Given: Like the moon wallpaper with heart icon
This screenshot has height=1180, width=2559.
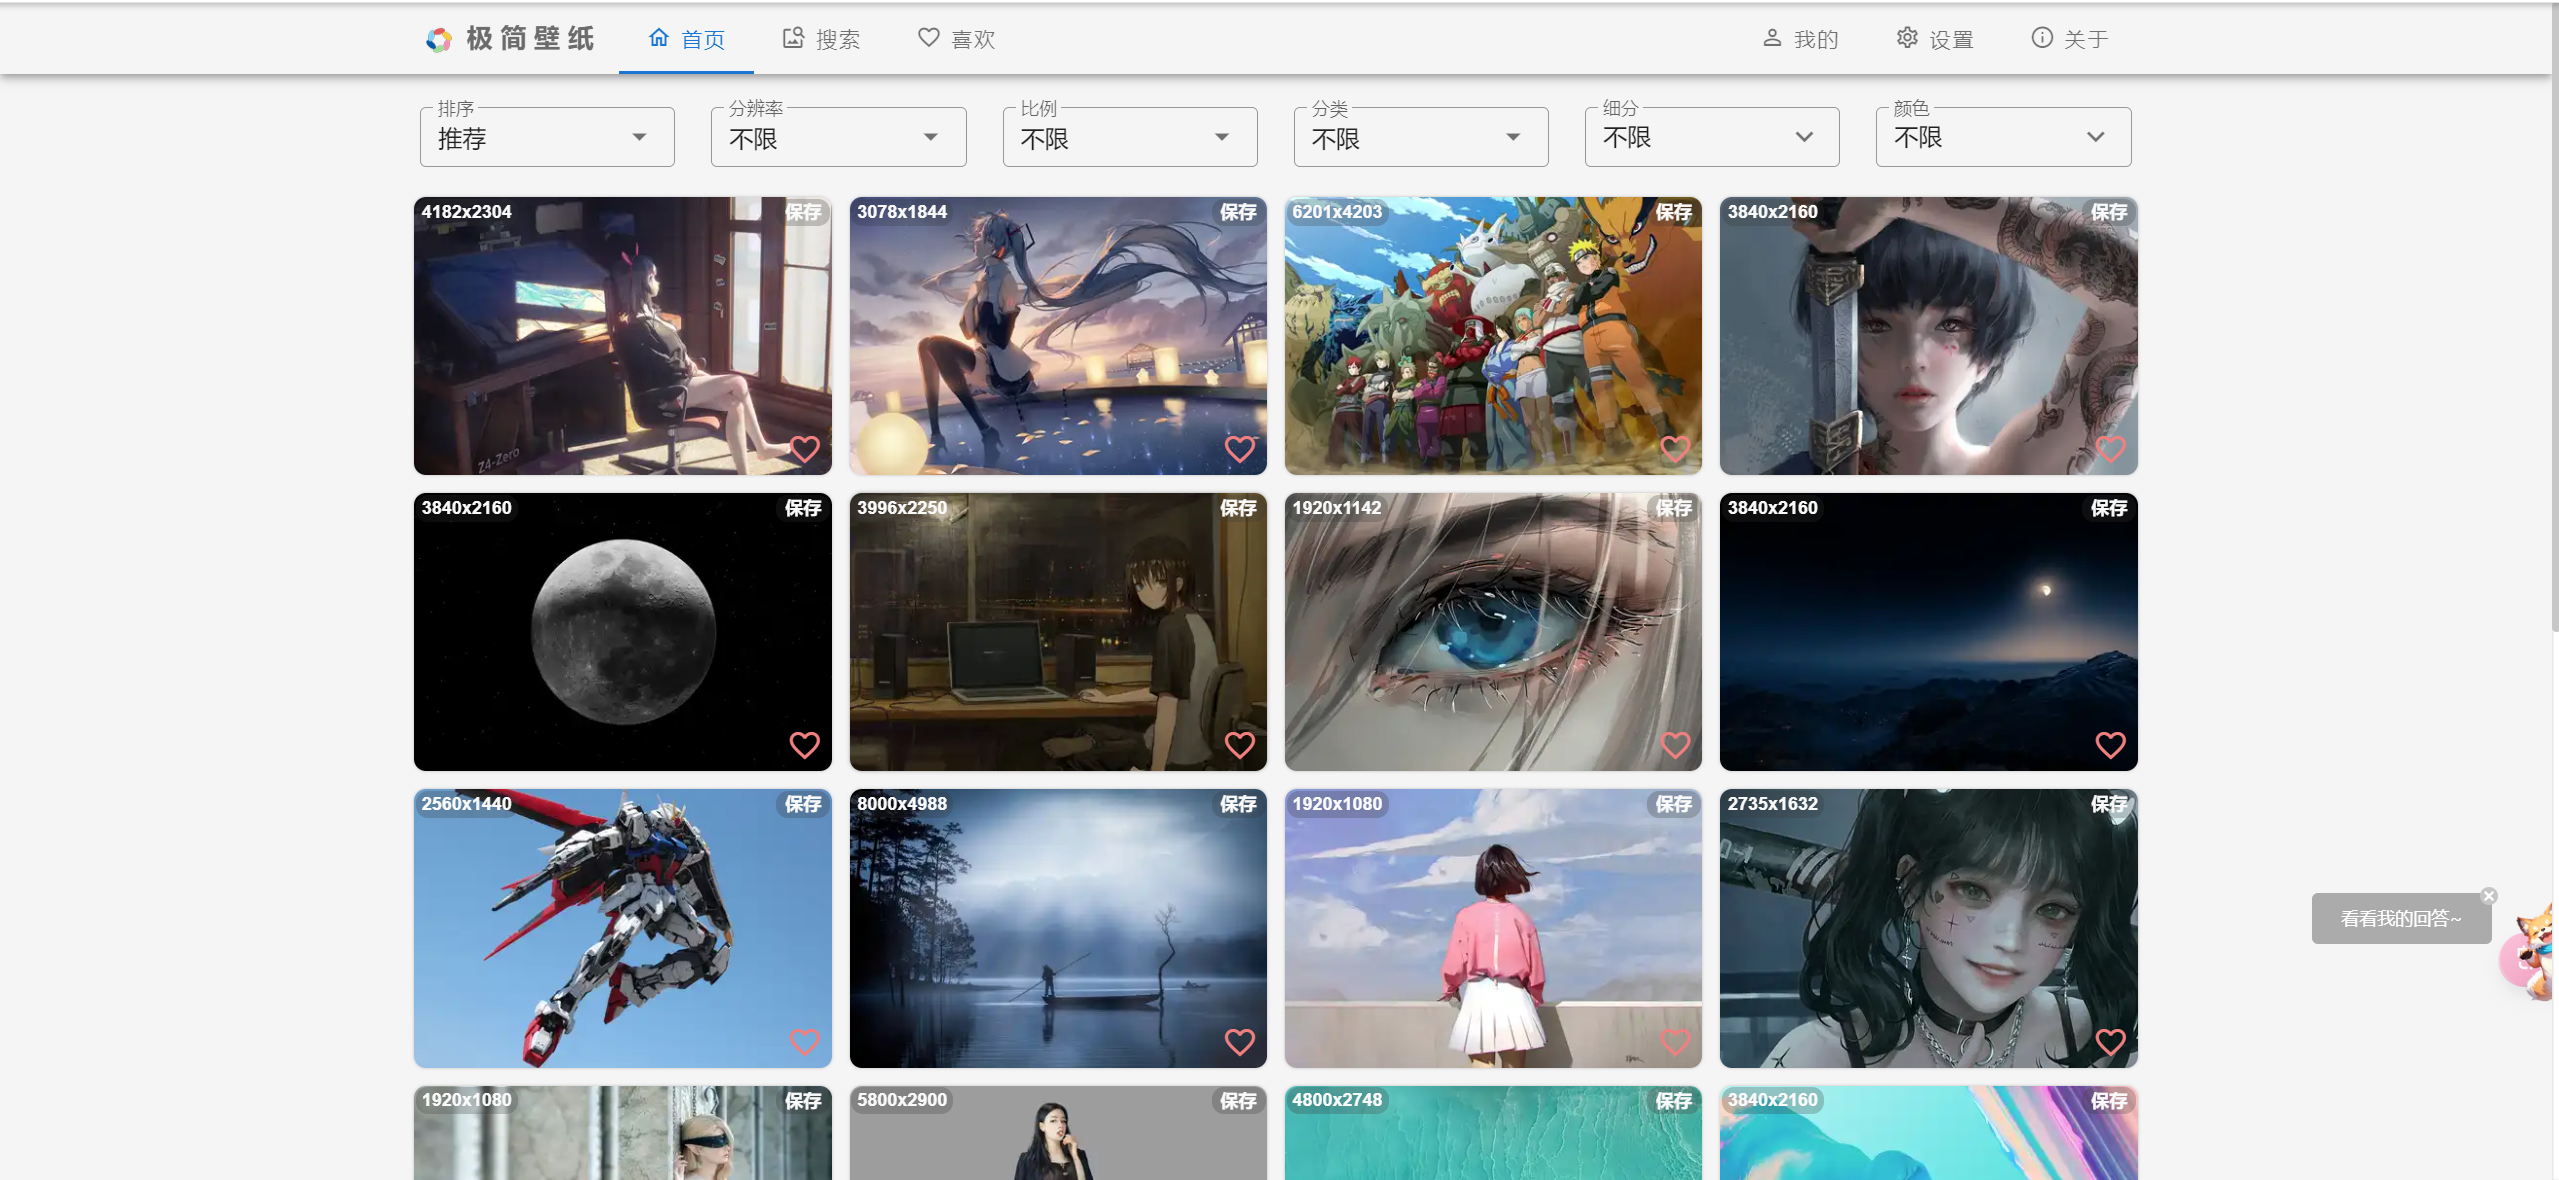Looking at the screenshot, I should pyautogui.click(x=804, y=745).
